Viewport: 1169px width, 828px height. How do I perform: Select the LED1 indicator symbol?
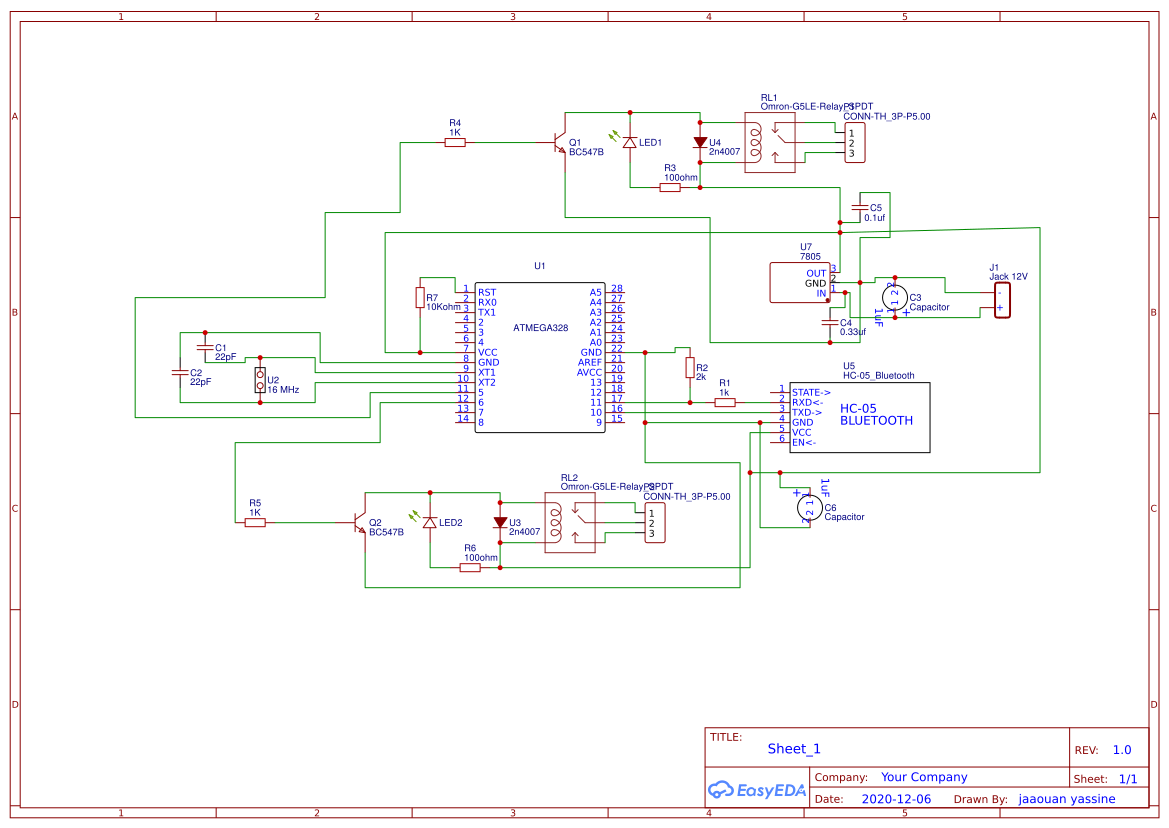pyautogui.click(x=630, y=143)
